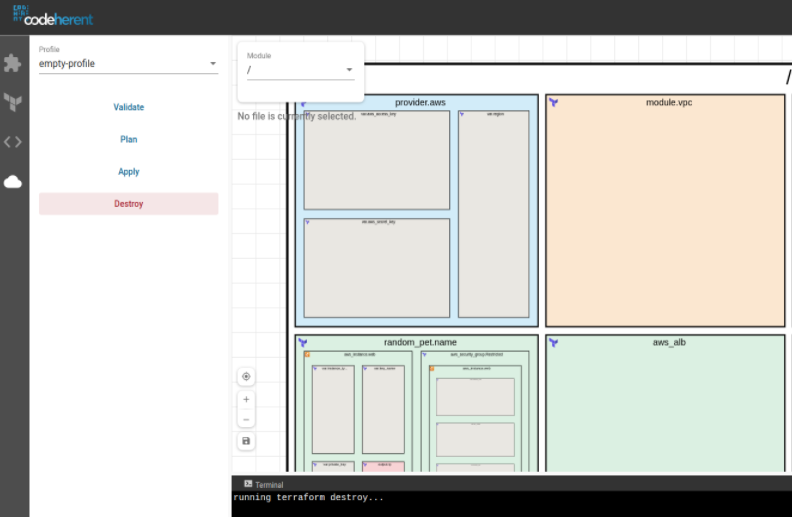Image resolution: width=792 pixels, height=517 pixels.
Task: Zoom in with the plus control
Action: click(x=246, y=399)
